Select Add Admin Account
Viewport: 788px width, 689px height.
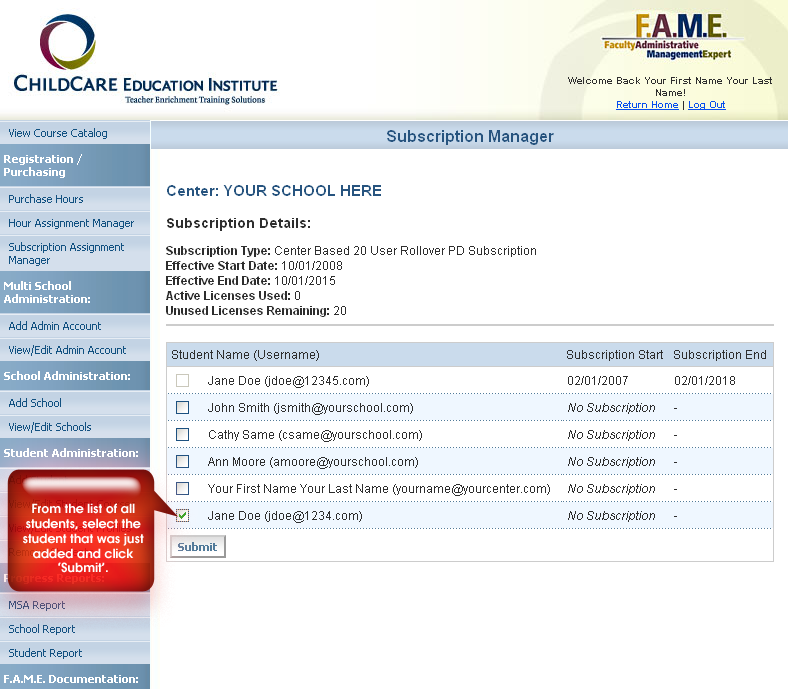pos(75,326)
